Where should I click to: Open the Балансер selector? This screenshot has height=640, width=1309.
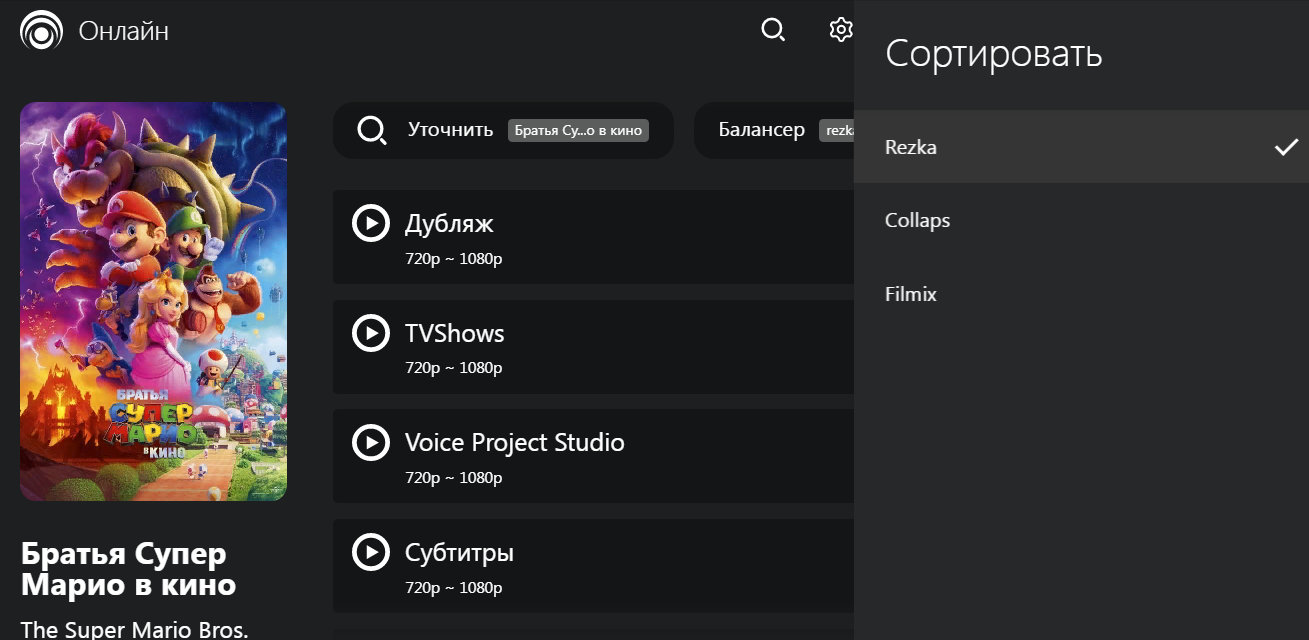pyautogui.click(x=761, y=130)
